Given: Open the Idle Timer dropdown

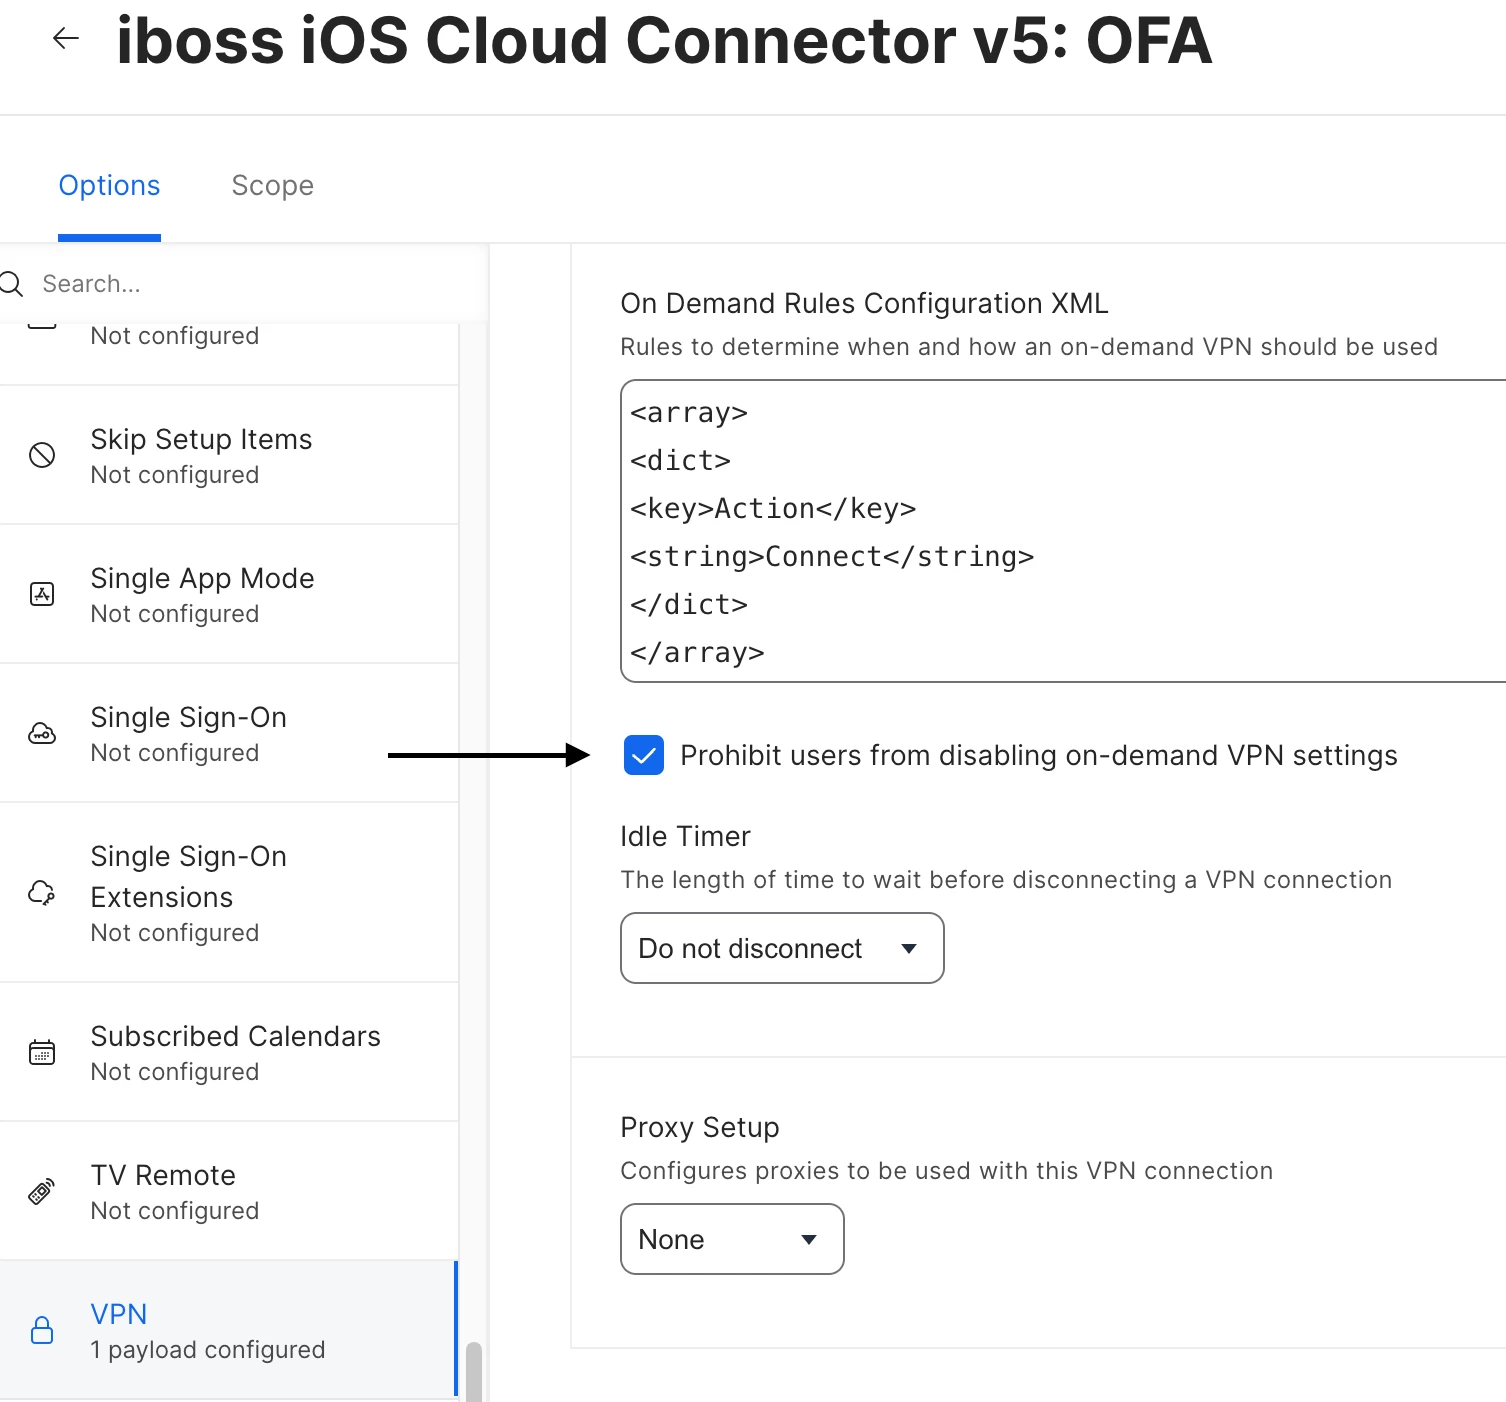Looking at the screenshot, I should click(782, 948).
